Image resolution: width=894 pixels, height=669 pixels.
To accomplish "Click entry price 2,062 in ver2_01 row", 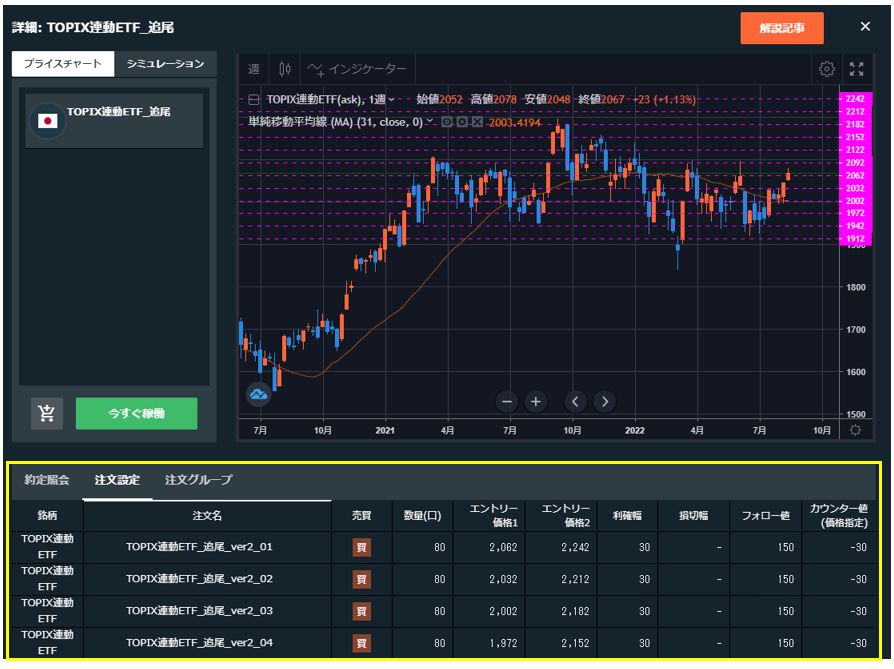I will 503,548.
